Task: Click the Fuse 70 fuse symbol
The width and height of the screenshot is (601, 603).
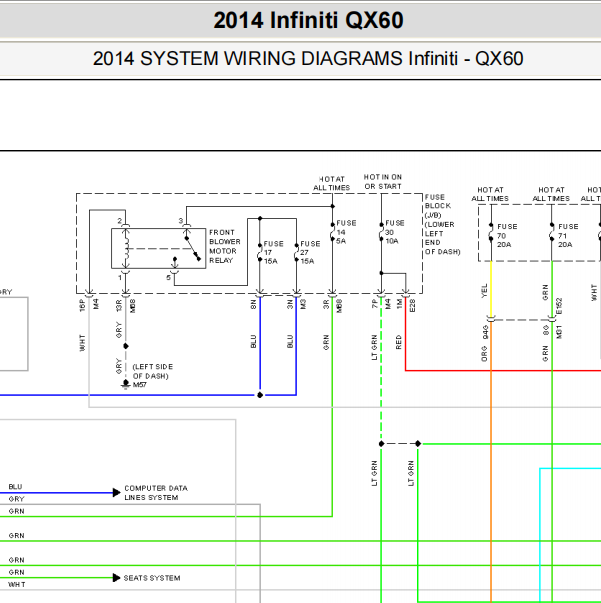Action: tap(491, 233)
